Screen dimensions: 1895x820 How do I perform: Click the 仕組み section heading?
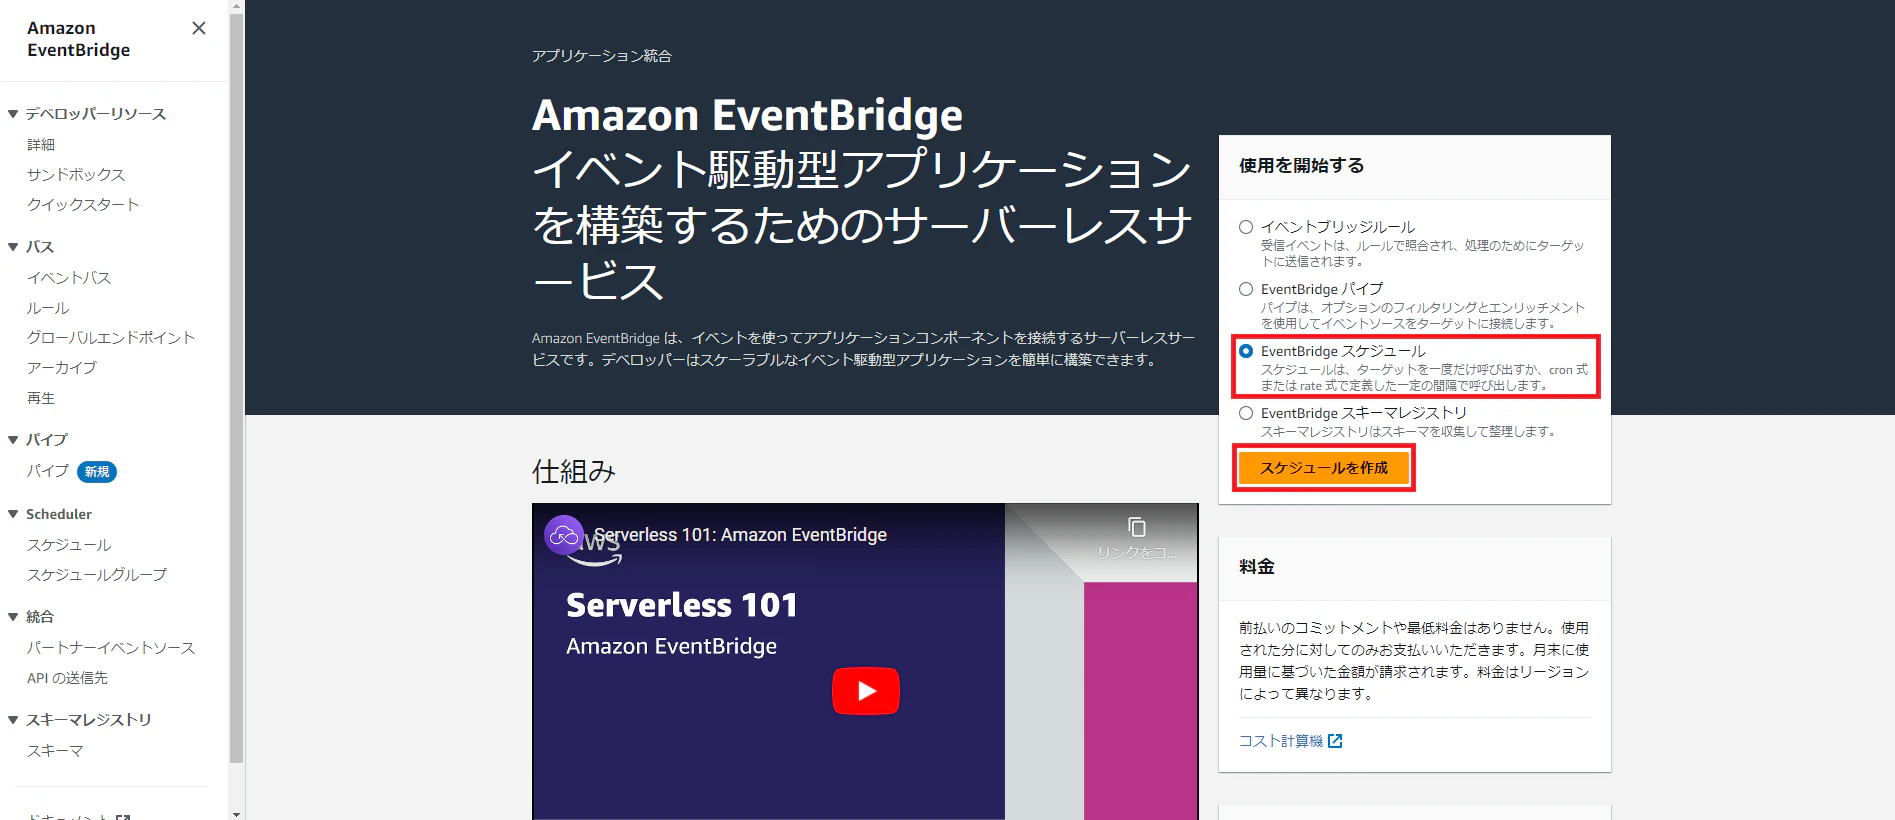(574, 472)
